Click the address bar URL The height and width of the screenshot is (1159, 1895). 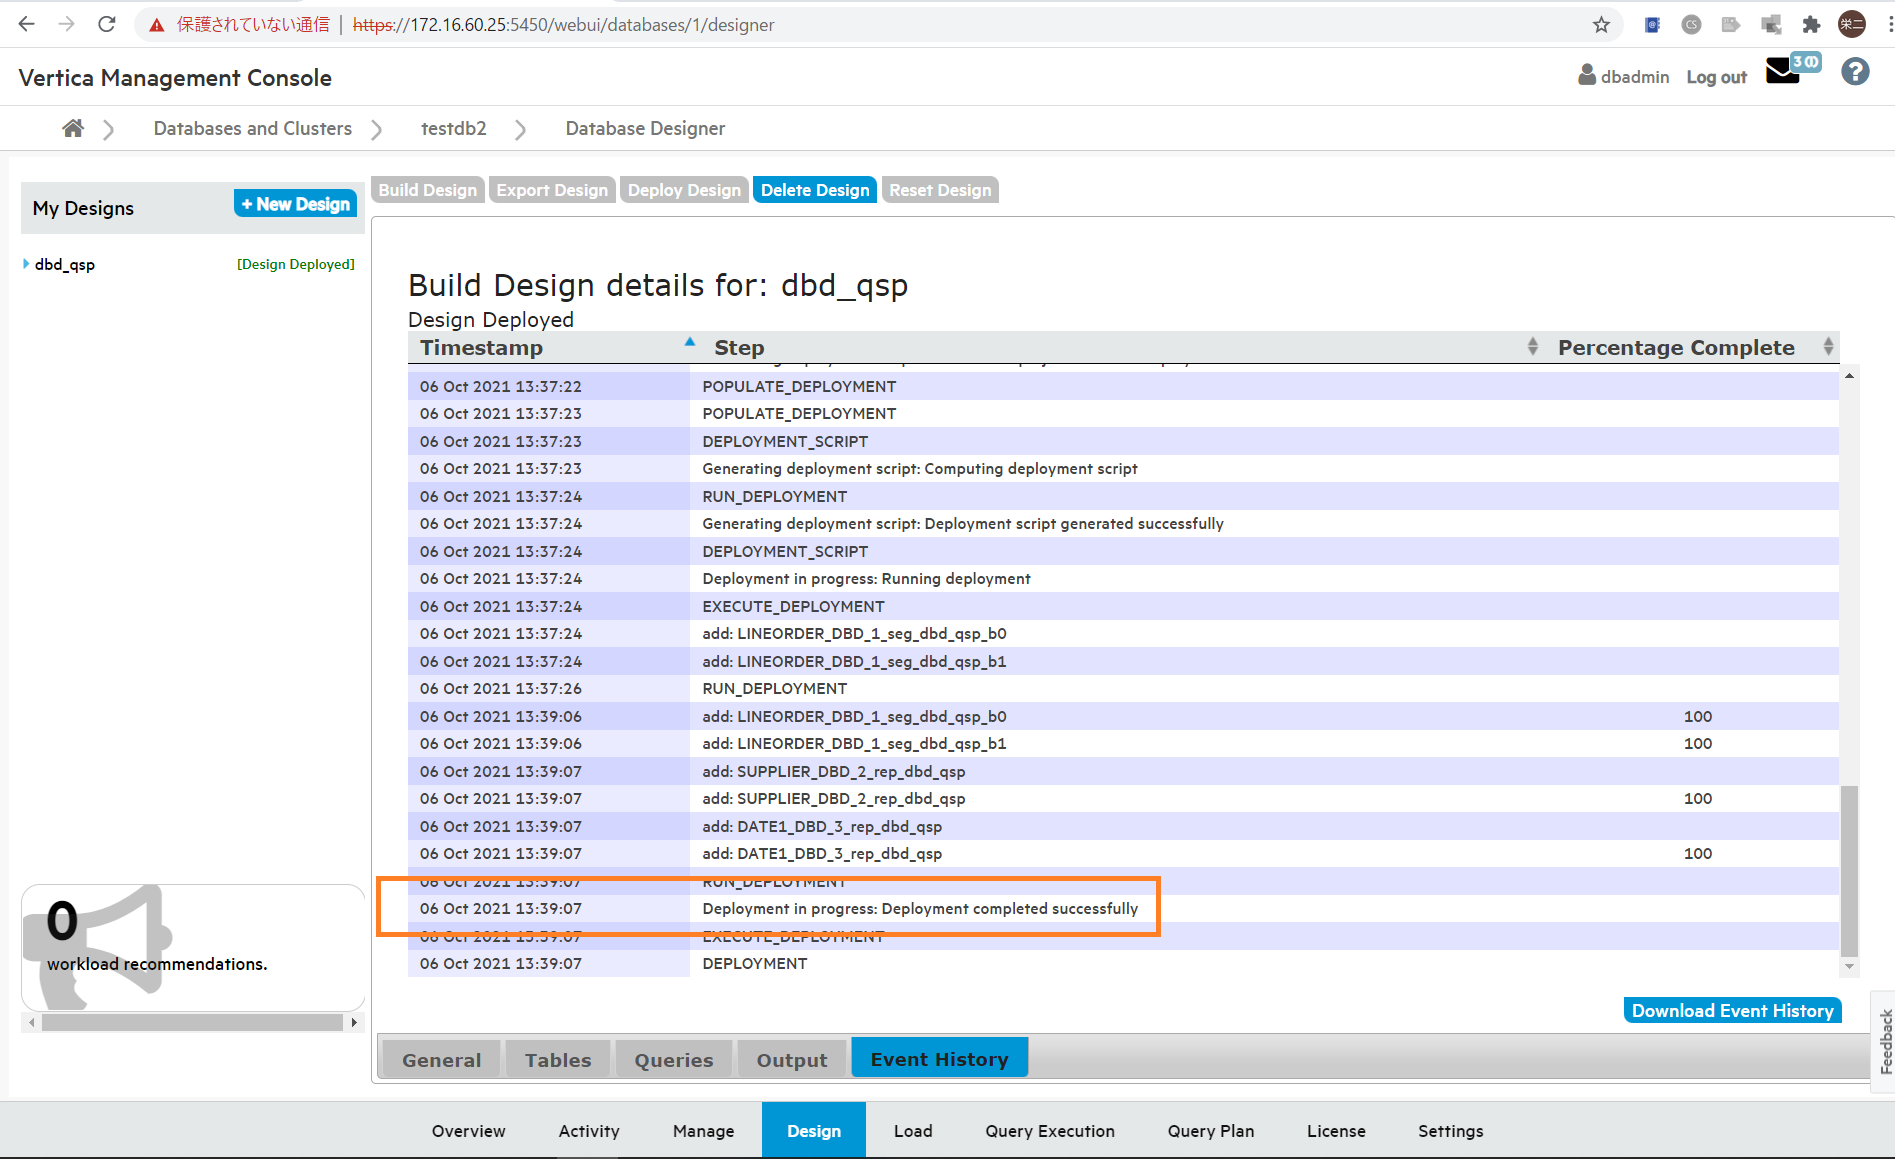[563, 25]
